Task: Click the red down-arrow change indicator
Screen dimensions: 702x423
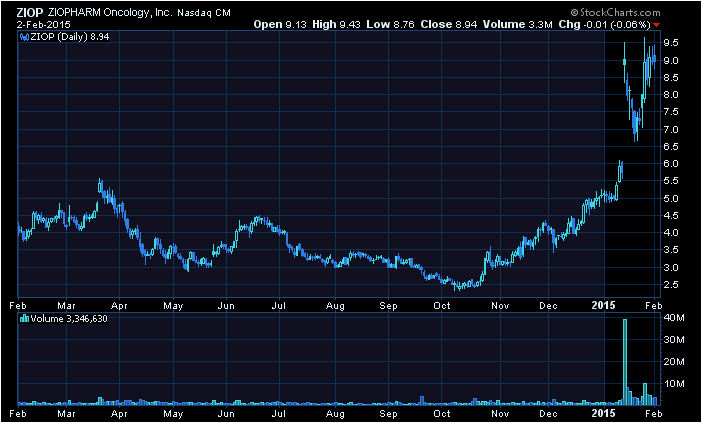Action: 656,25
